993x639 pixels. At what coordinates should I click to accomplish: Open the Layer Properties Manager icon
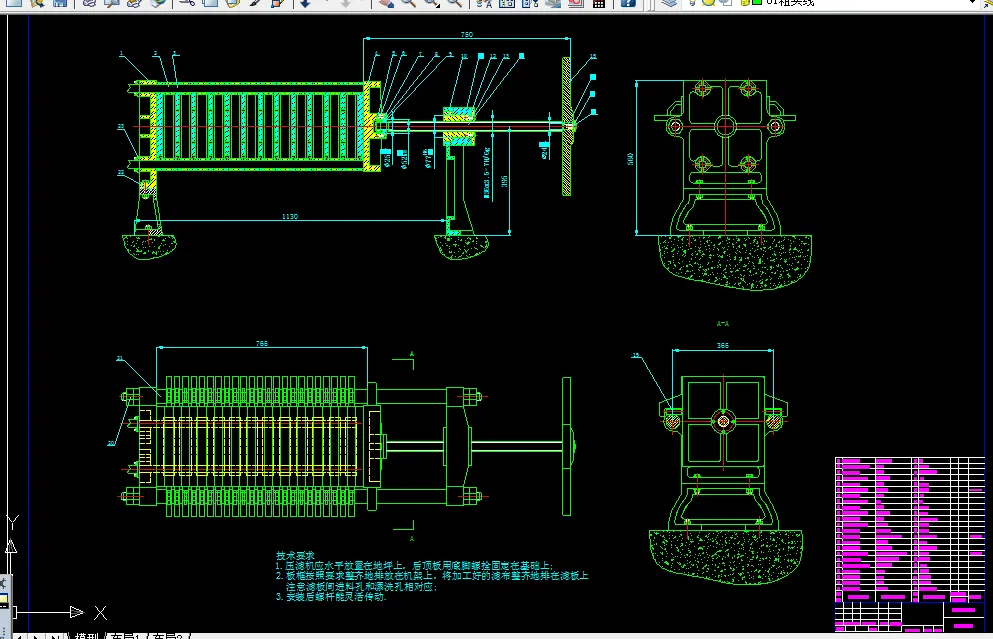669,3
